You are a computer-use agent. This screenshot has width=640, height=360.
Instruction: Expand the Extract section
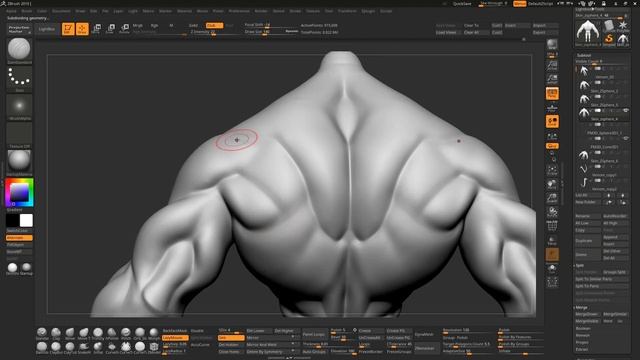pos(582,349)
